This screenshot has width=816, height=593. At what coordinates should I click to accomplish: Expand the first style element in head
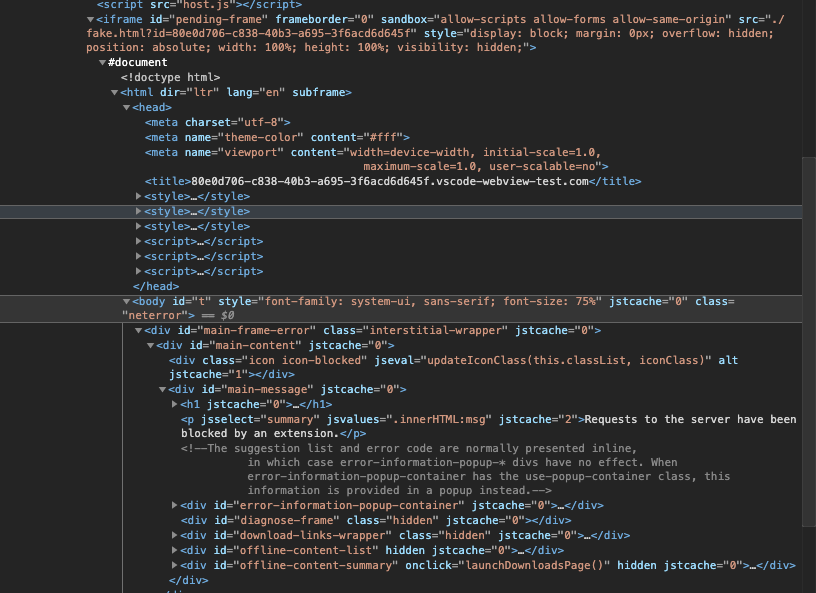pos(137,196)
